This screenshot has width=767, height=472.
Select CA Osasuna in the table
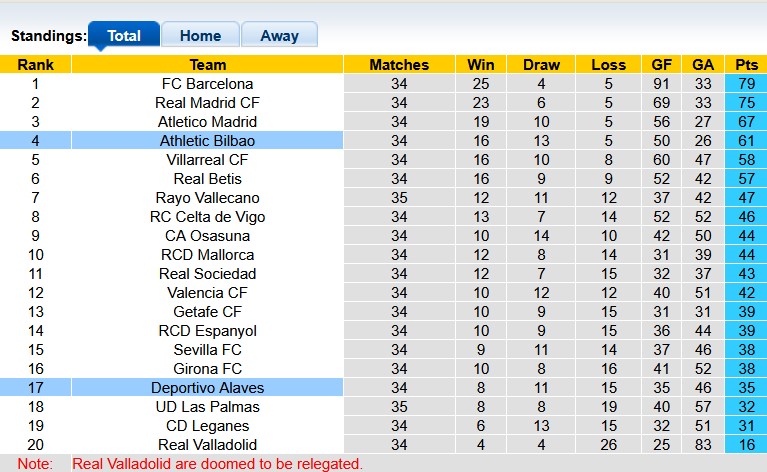tap(207, 236)
